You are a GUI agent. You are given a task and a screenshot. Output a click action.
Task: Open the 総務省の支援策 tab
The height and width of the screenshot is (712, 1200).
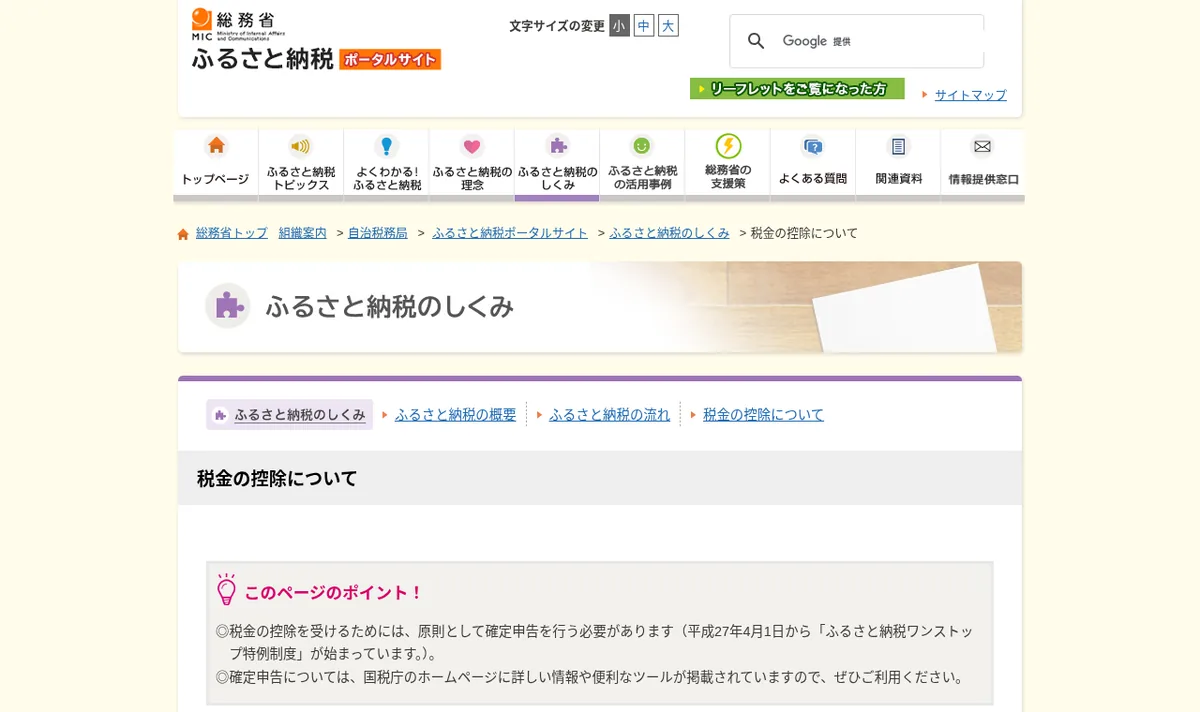[x=728, y=165]
